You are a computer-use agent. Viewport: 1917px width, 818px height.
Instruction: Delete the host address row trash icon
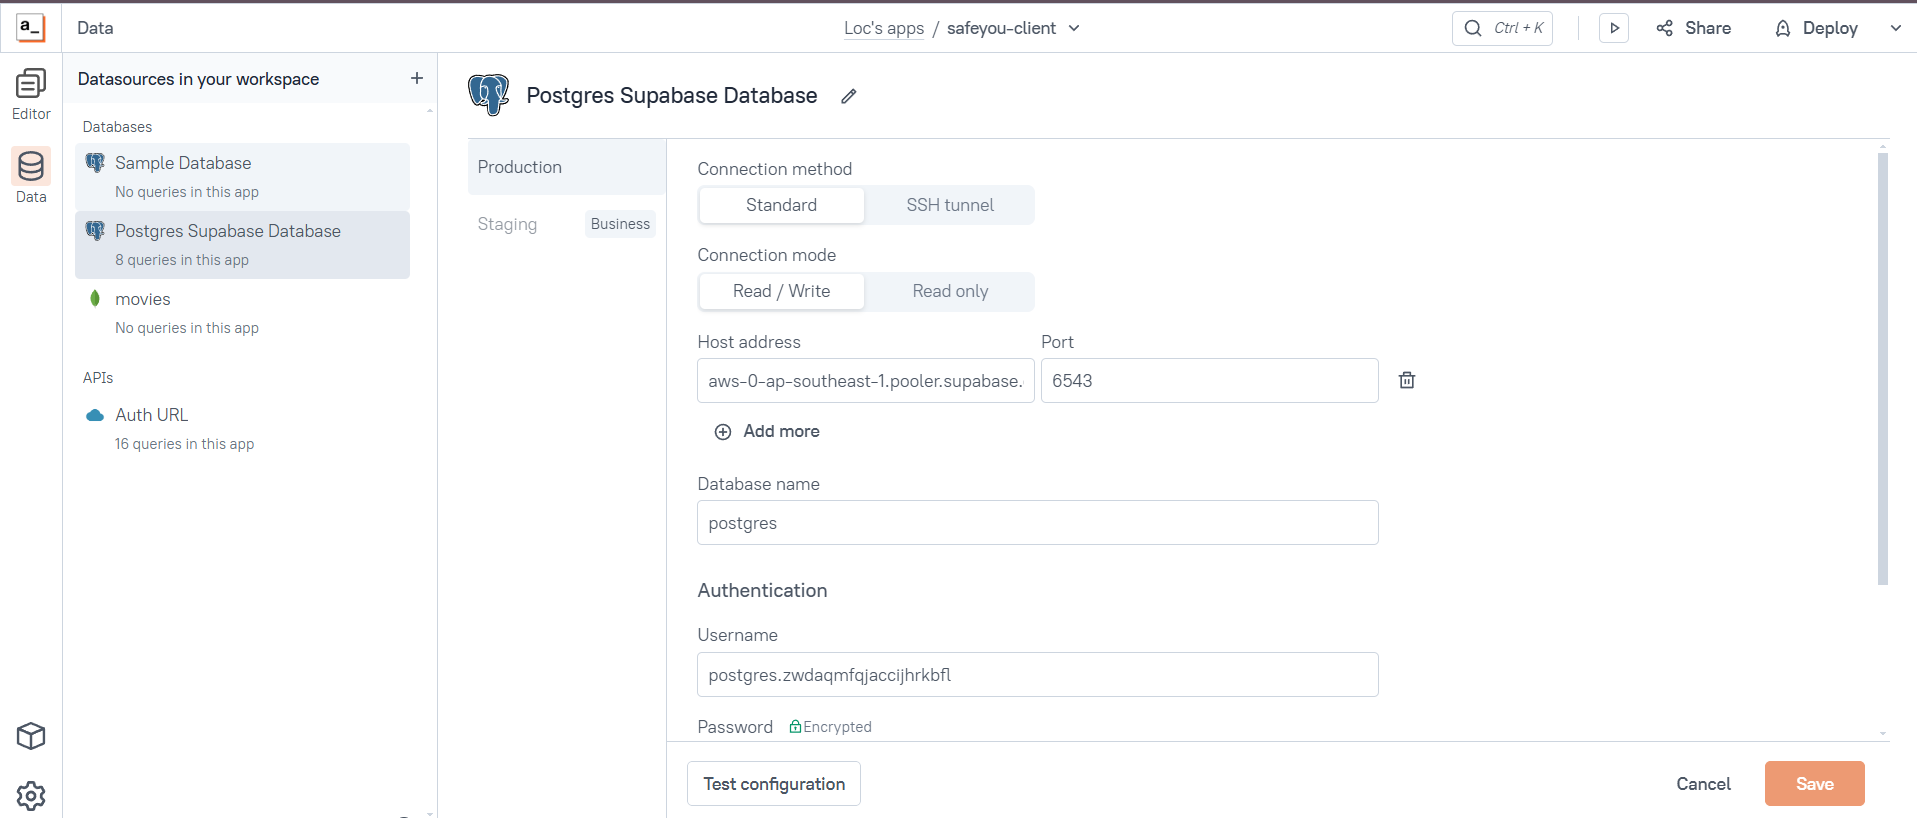1407,380
